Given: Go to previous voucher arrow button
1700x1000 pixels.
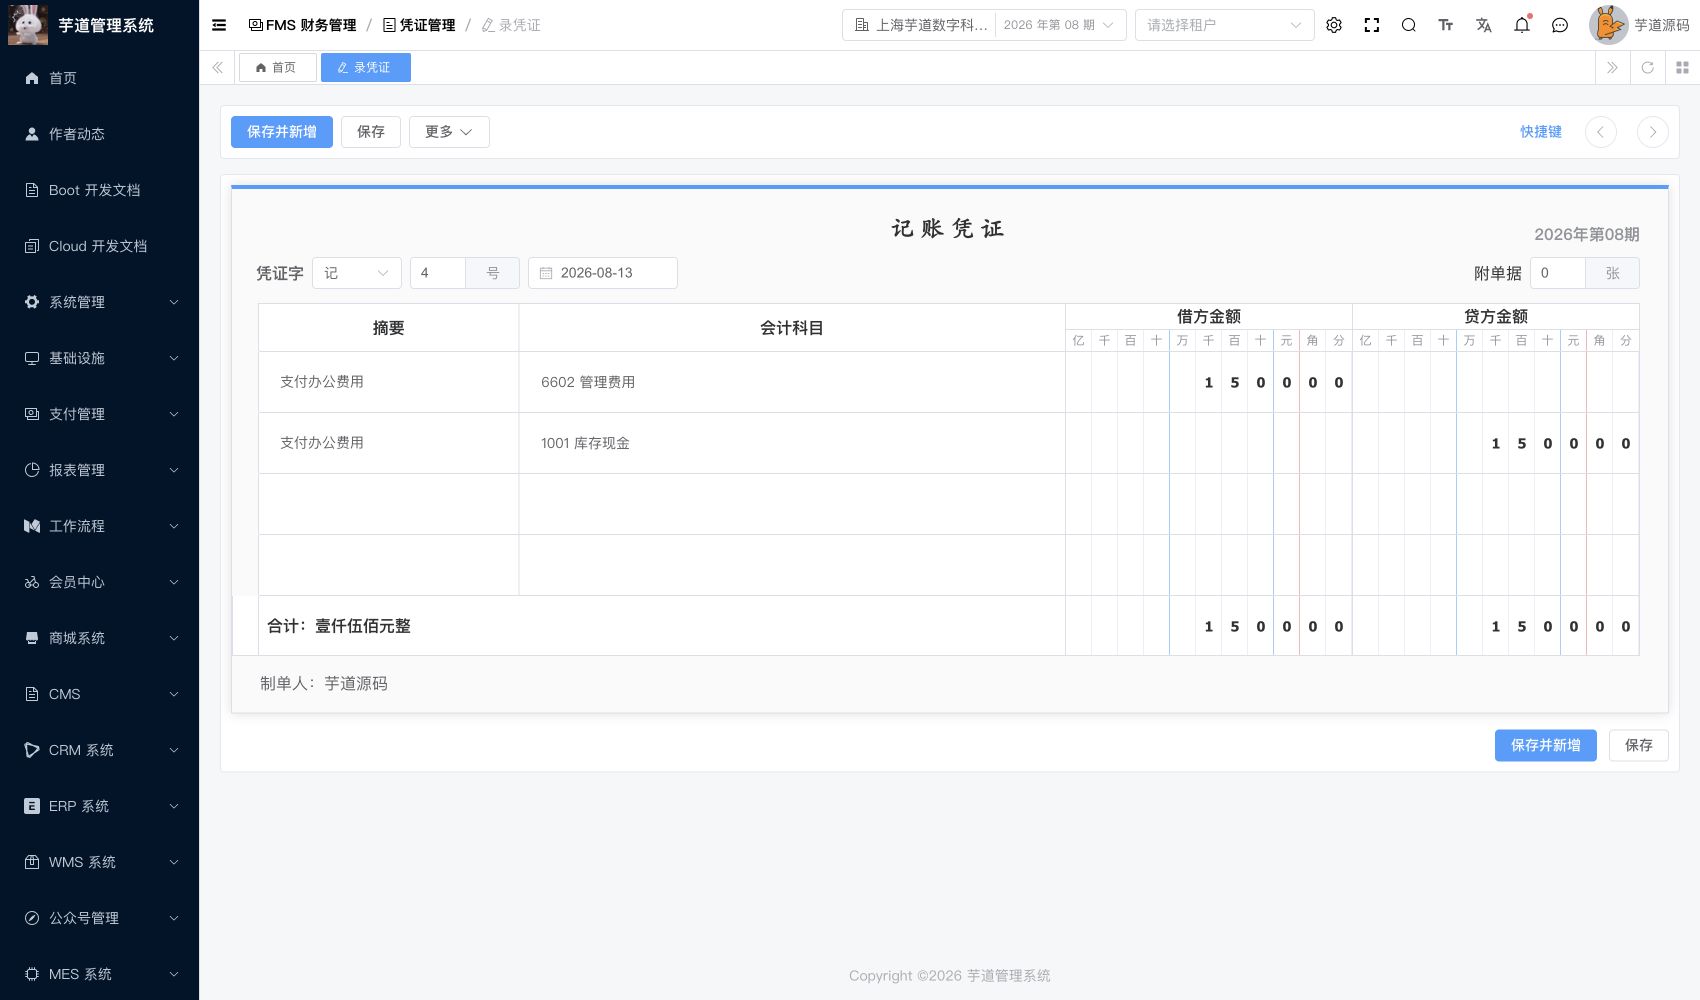Looking at the screenshot, I should (1601, 132).
